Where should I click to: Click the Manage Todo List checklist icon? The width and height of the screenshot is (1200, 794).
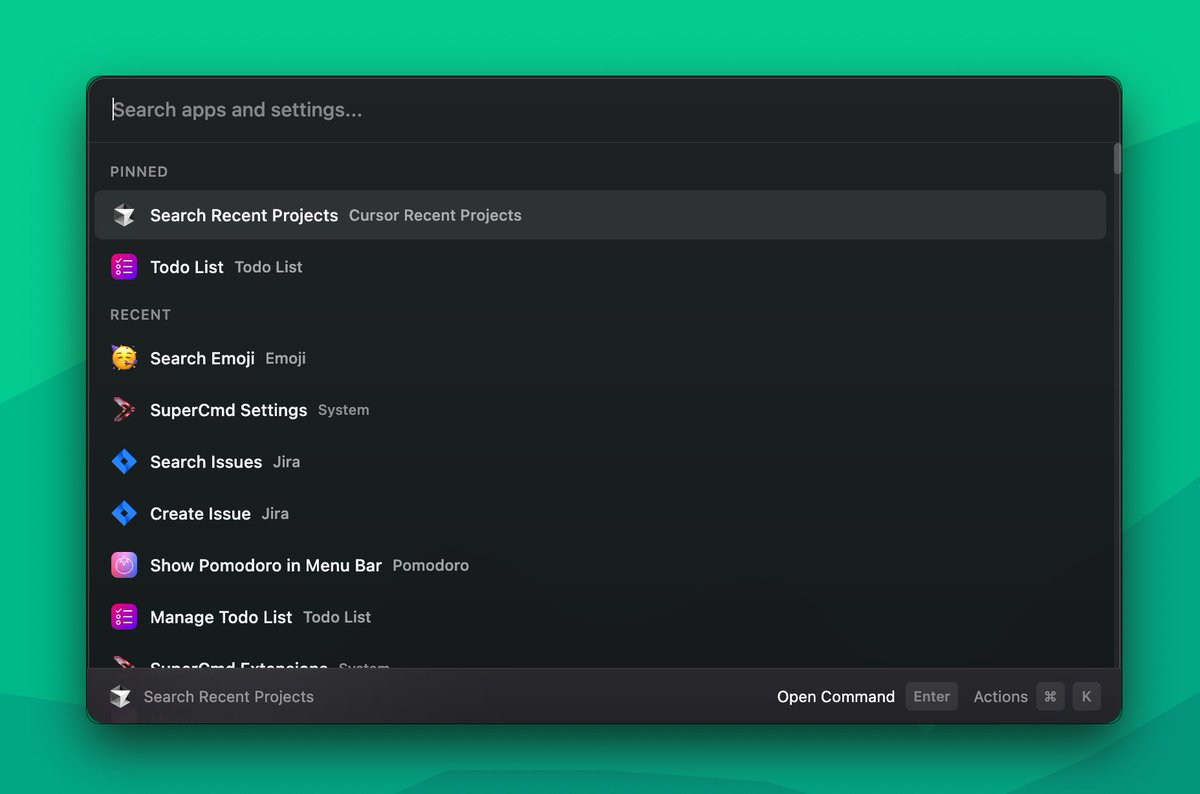[123, 617]
